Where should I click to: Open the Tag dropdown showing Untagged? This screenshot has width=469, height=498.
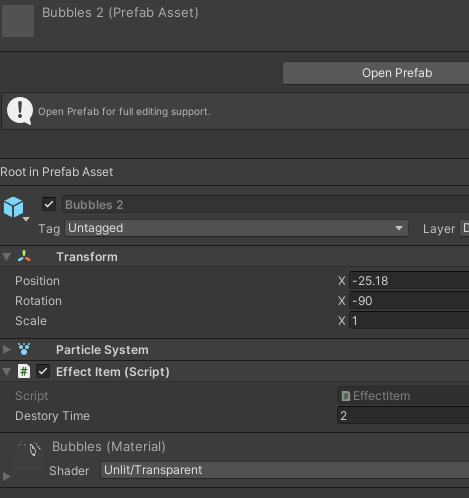coord(236,228)
